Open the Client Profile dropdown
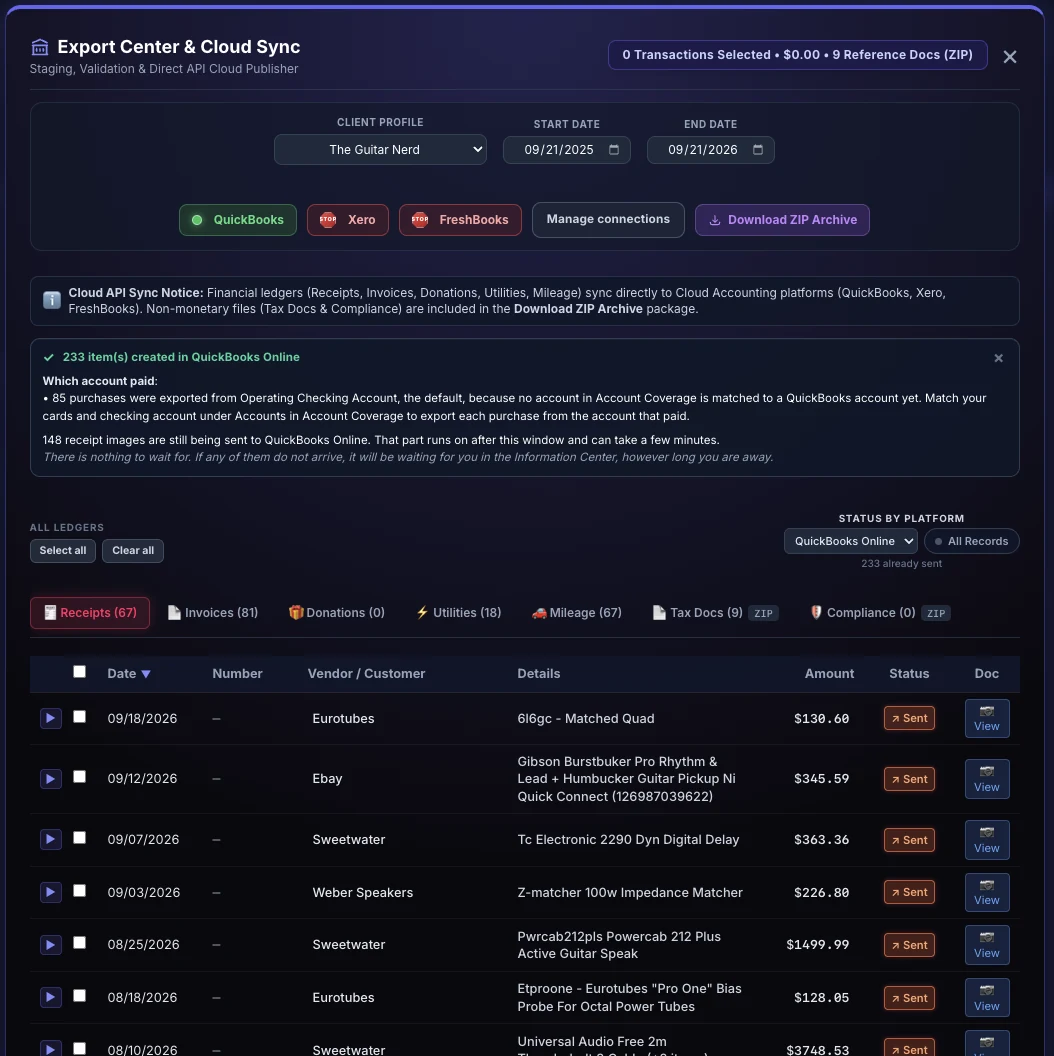 click(x=380, y=150)
